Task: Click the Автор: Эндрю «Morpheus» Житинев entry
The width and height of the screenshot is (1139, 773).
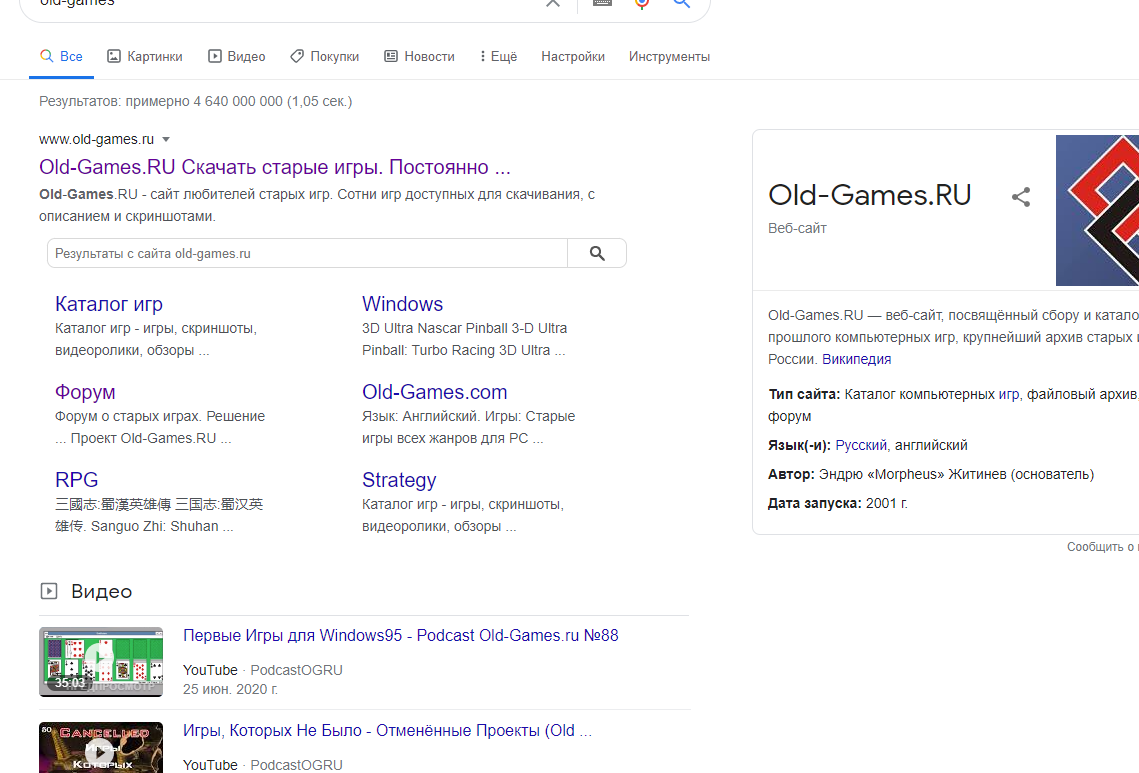Action: 931,474
